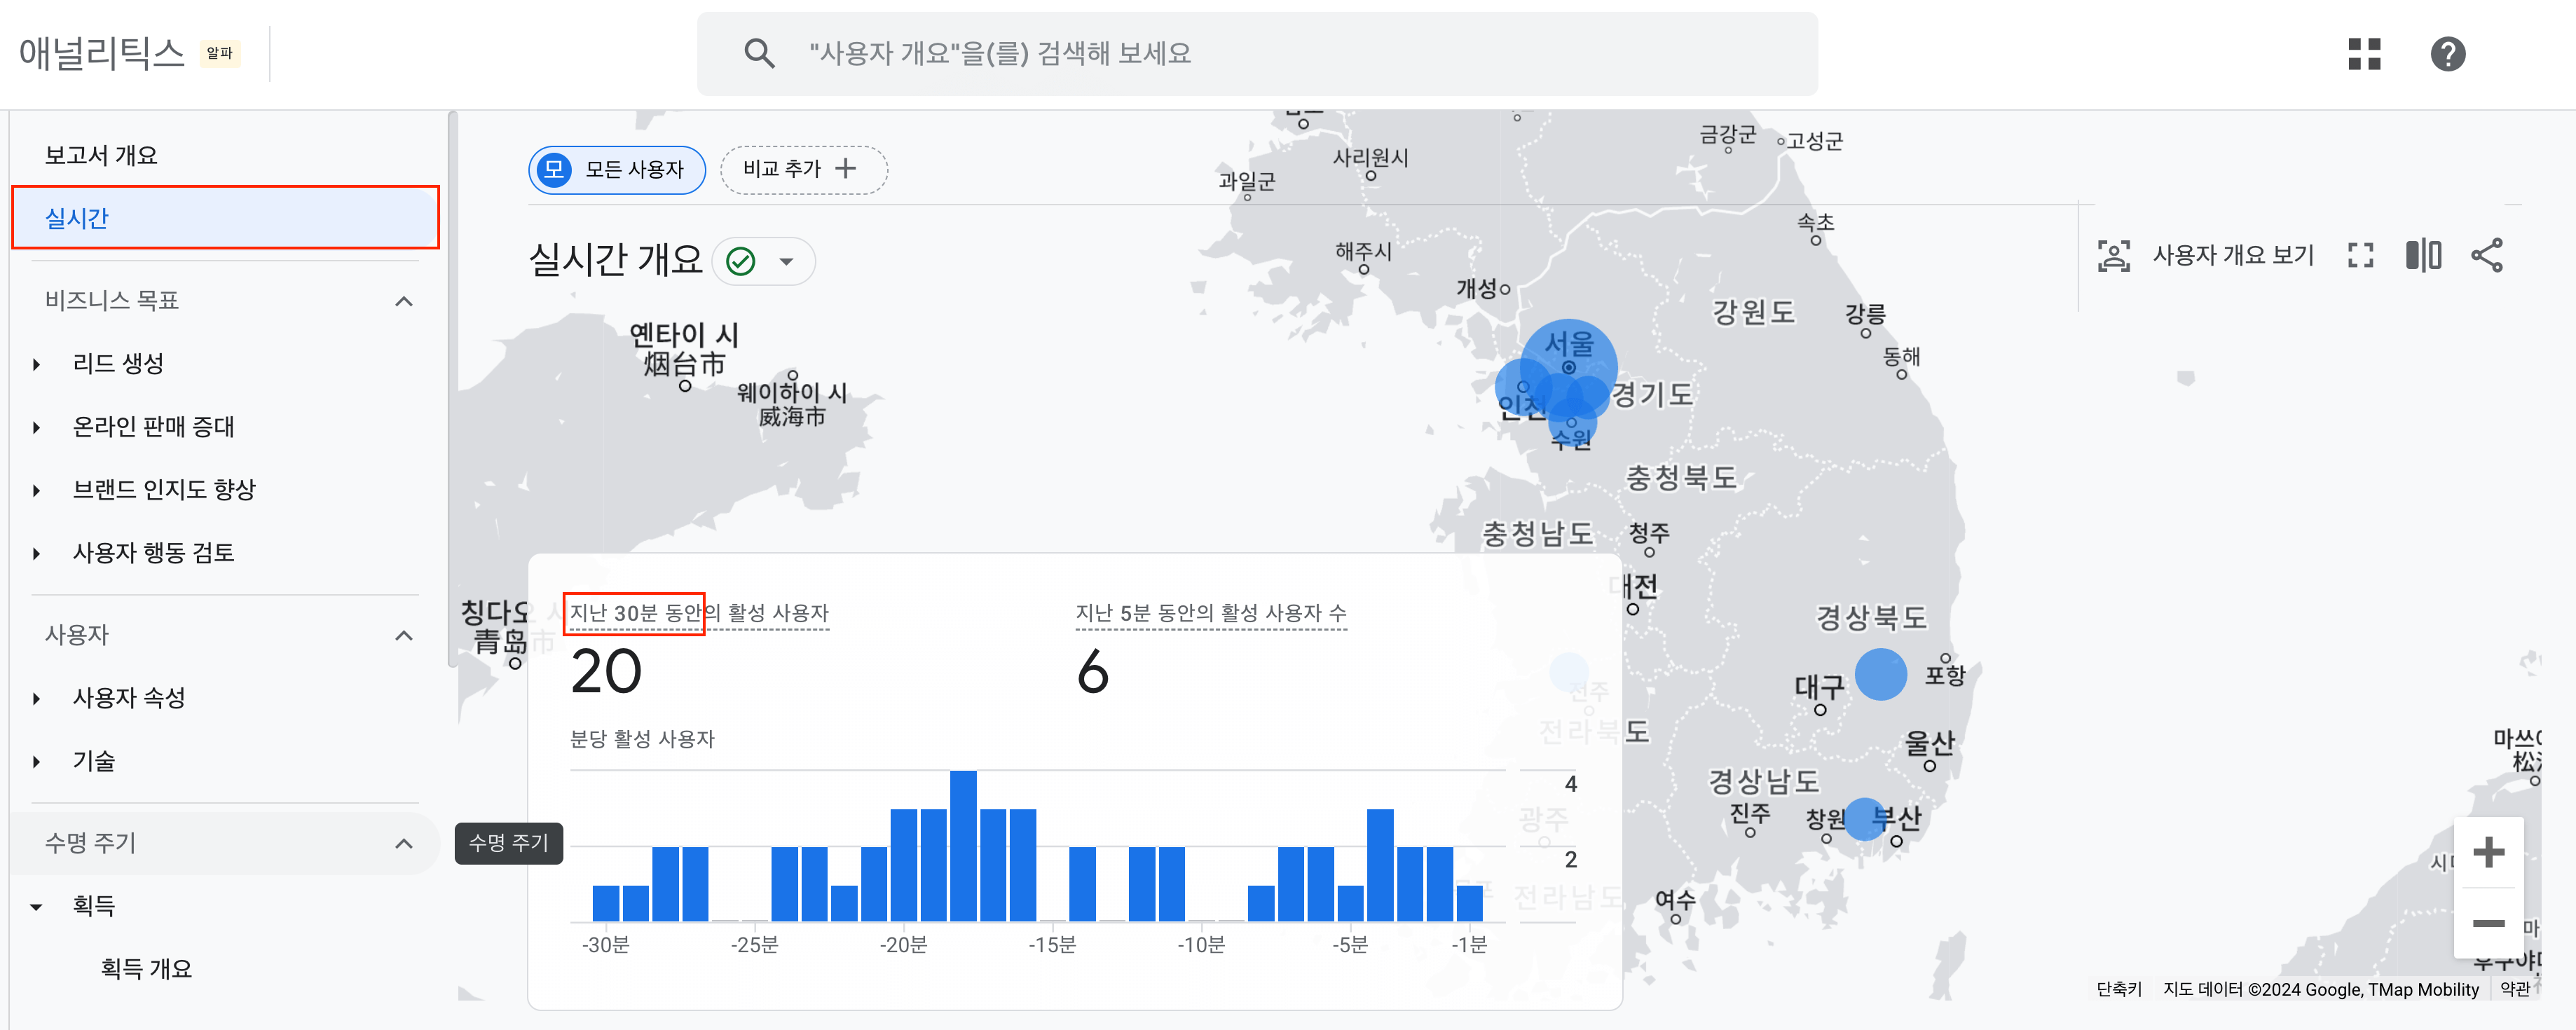Click the search input field

(1257, 53)
